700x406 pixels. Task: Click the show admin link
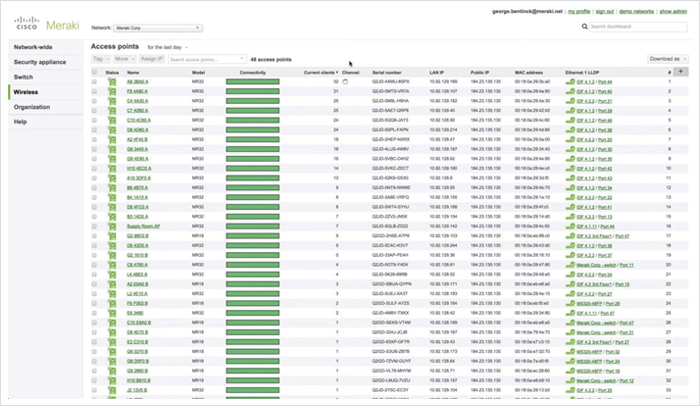(x=673, y=12)
